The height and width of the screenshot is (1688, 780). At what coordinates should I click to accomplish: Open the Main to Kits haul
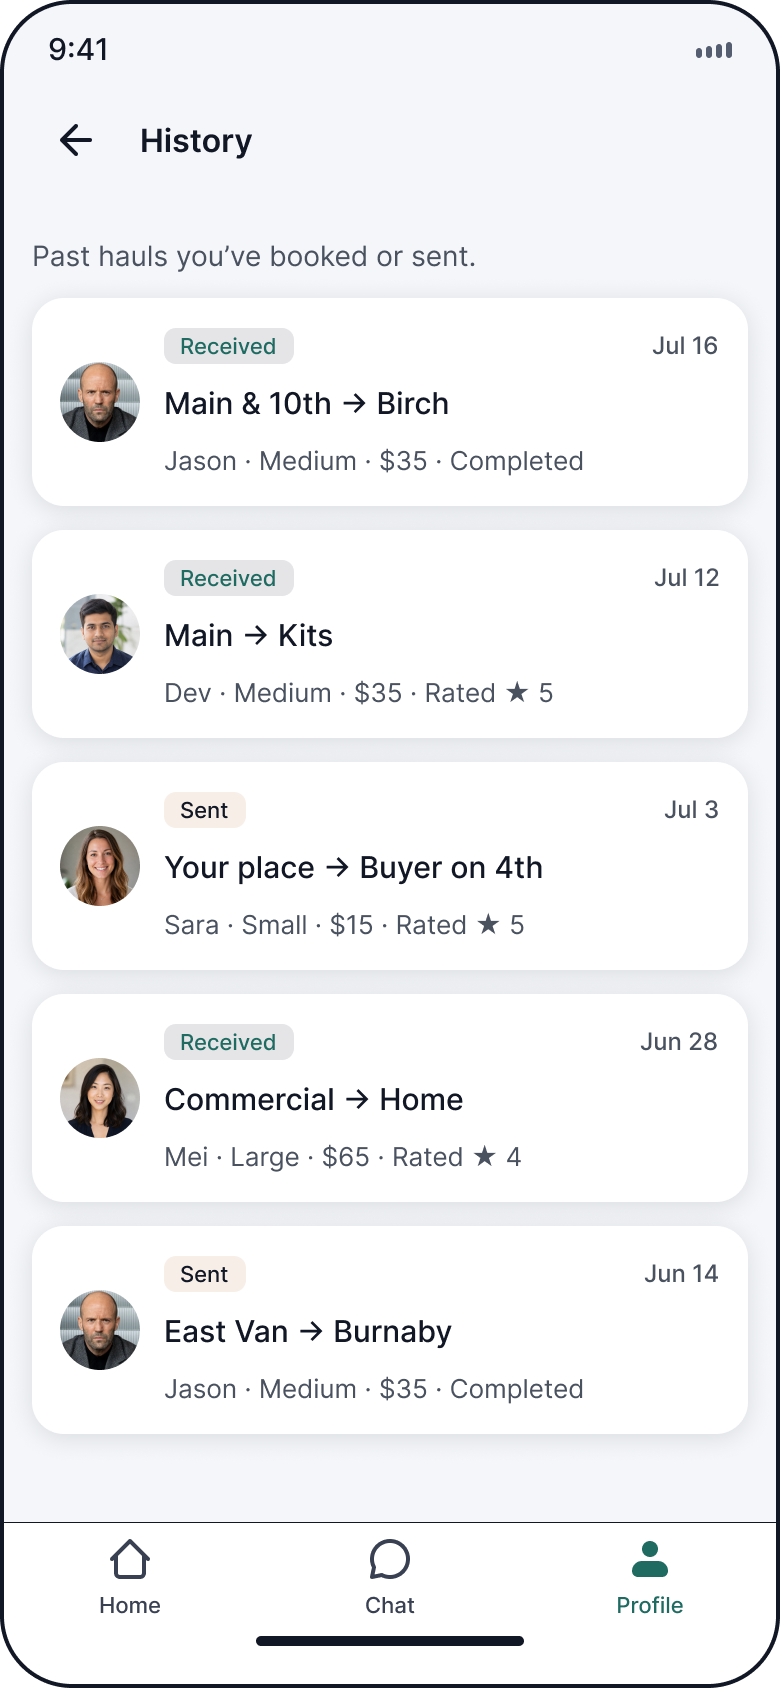click(x=390, y=634)
